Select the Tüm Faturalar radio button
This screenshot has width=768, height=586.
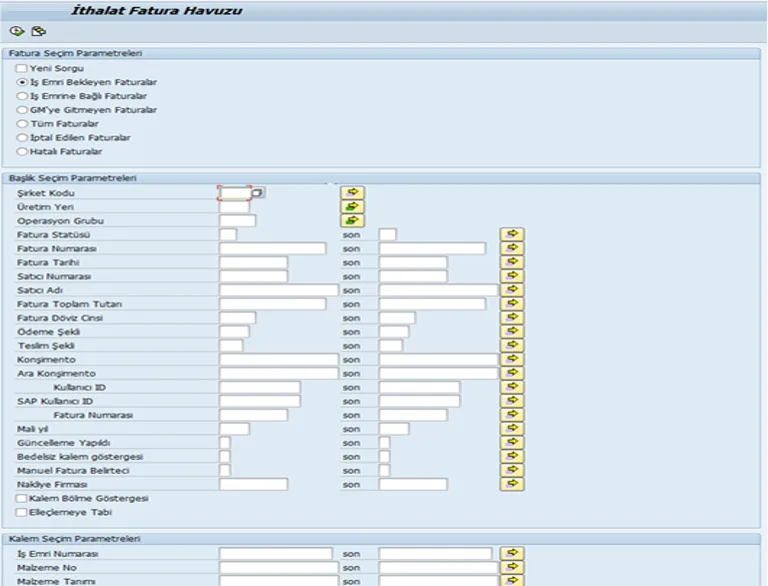(x=22, y=123)
